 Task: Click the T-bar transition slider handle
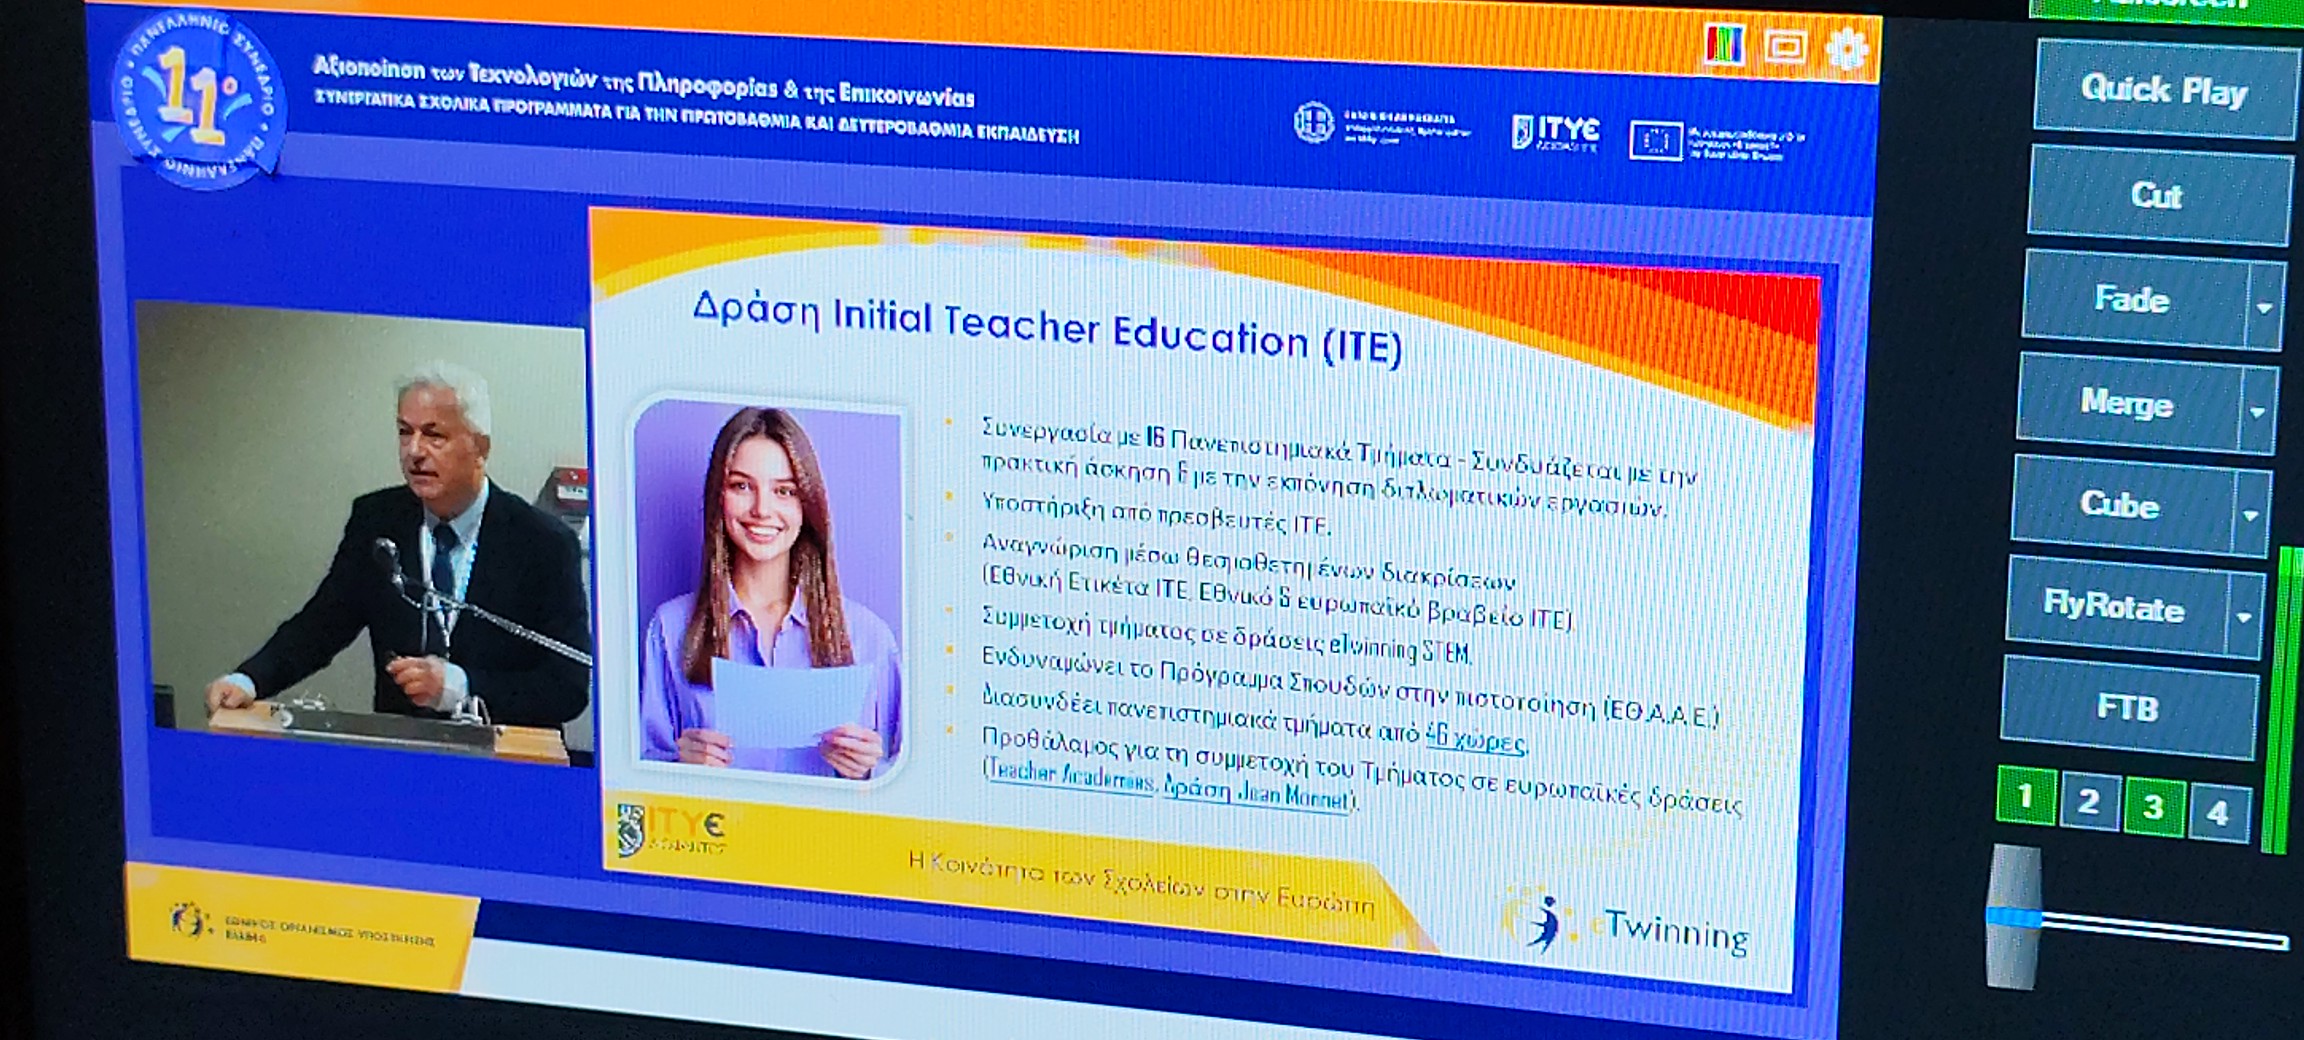click(x=2012, y=917)
